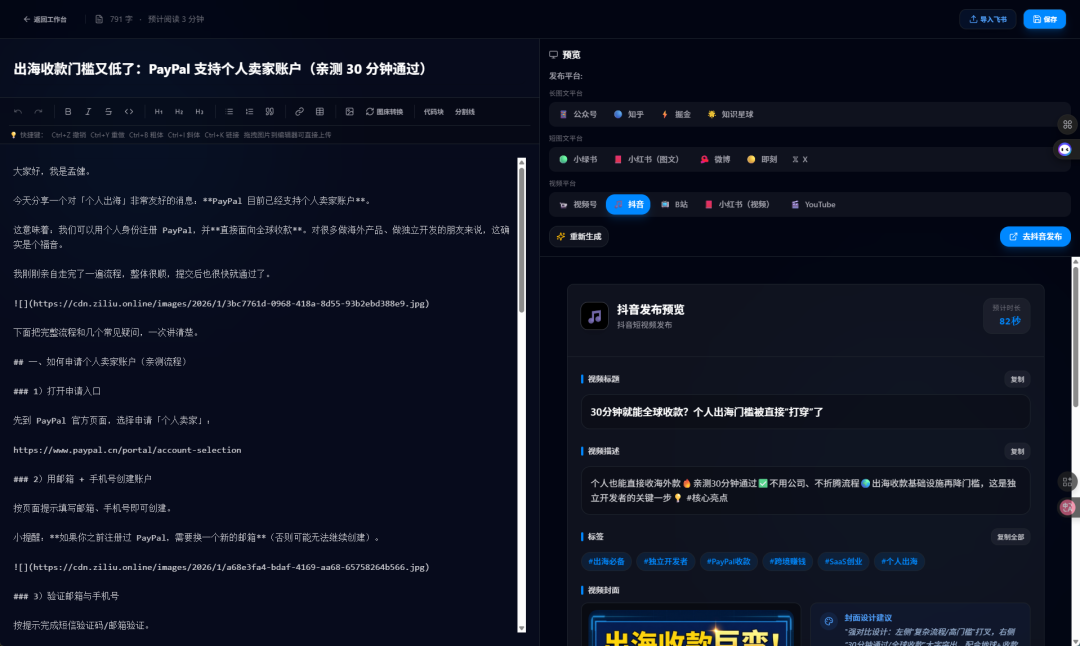Click the 抖音 music note logo icon
Image resolution: width=1080 pixels, height=646 pixels.
coord(594,316)
